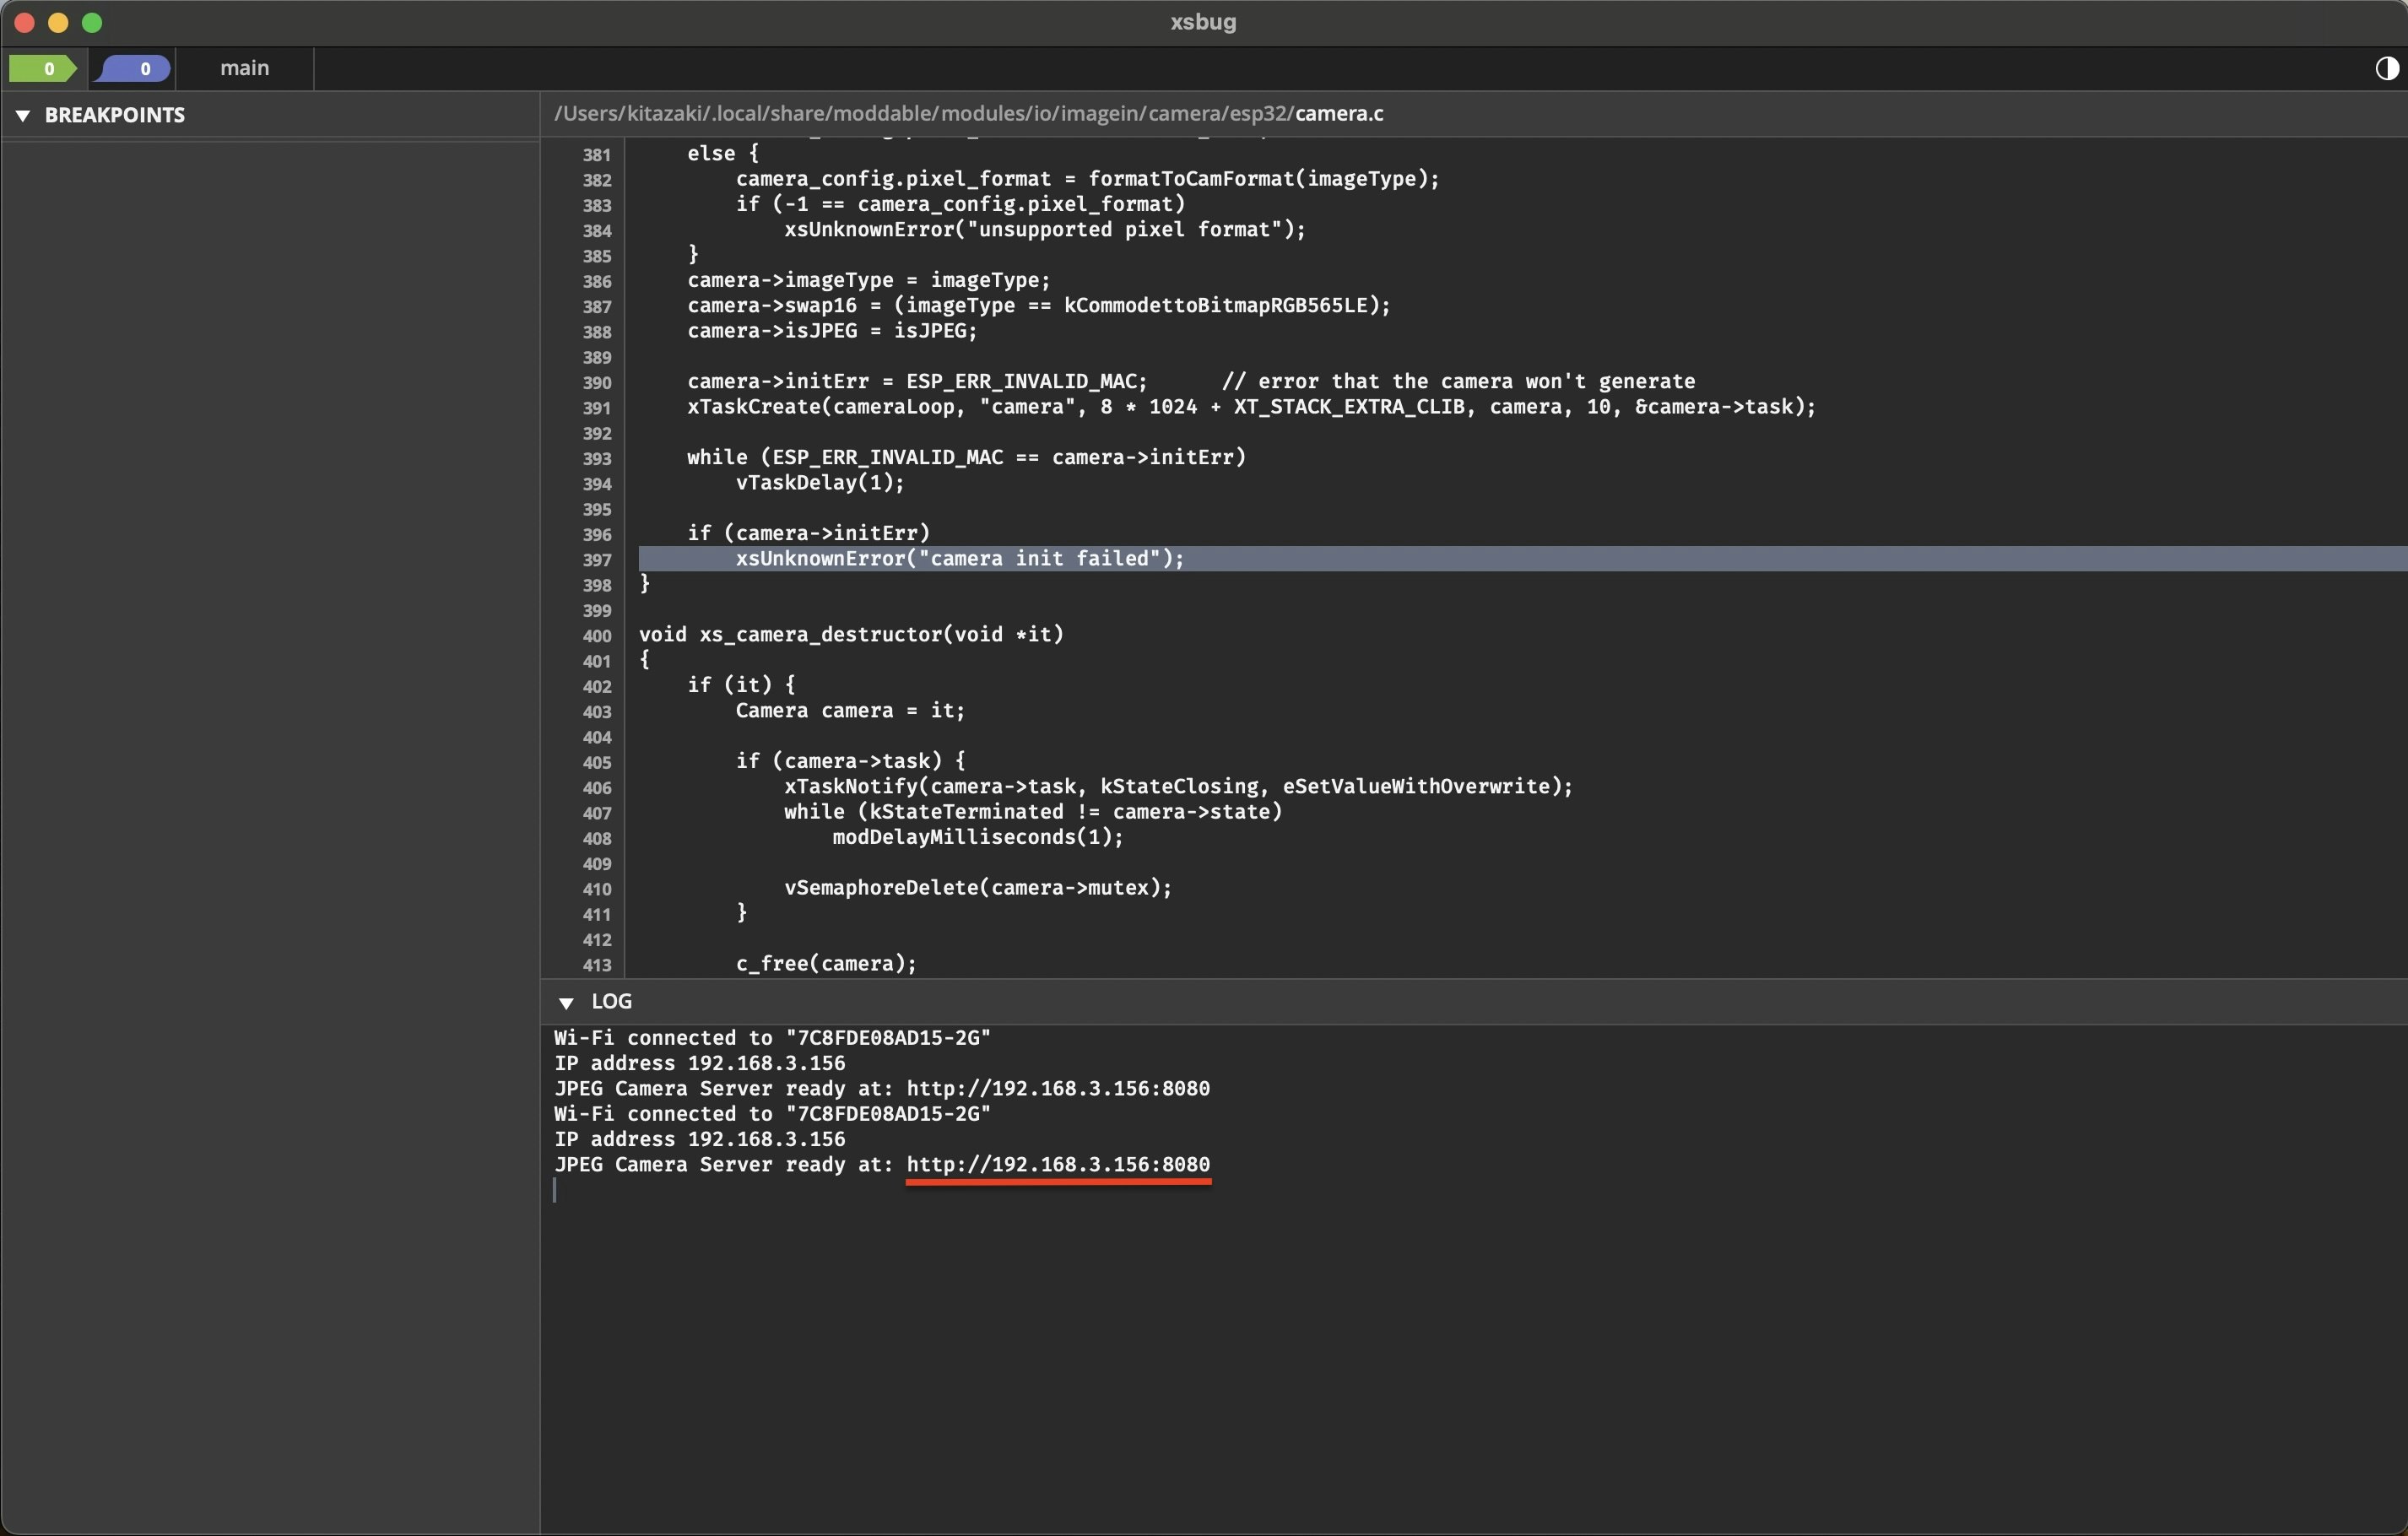
Task: Toggle the dark/light appearance icon
Action: [2386, 68]
